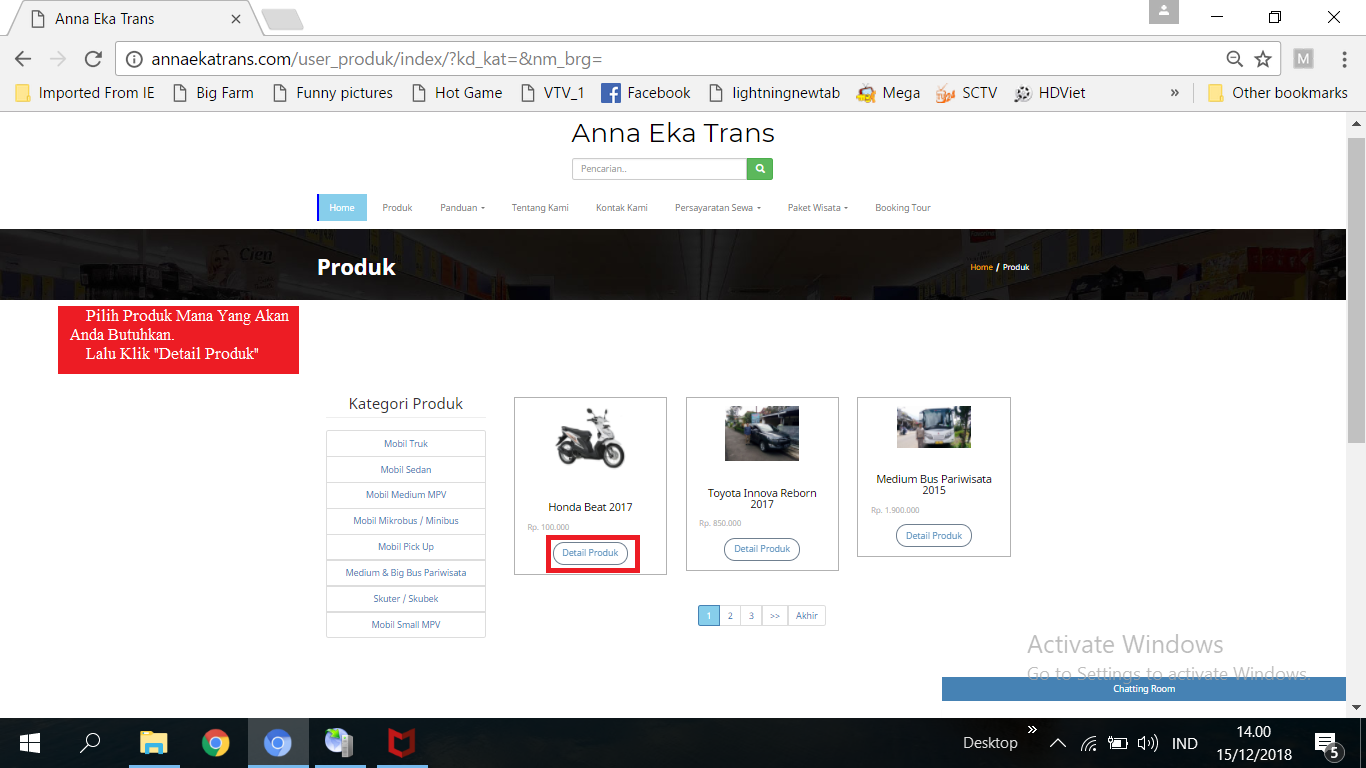
Task: Select the Home navigation item
Action: tap(342, 208)
